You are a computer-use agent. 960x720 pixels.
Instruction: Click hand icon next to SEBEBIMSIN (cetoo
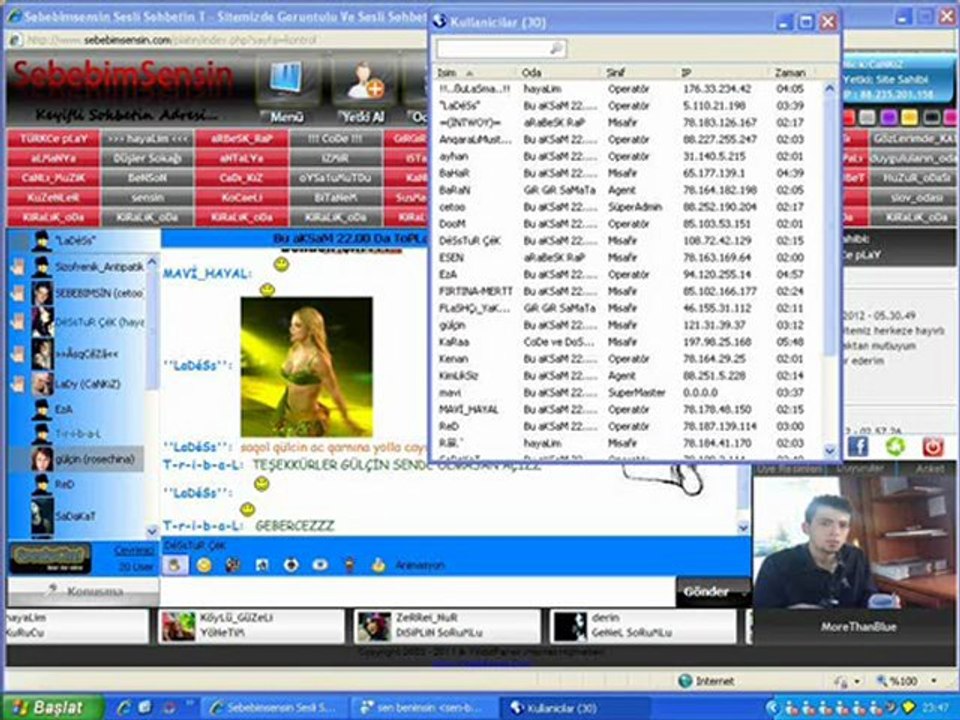[x=18, y=294]
